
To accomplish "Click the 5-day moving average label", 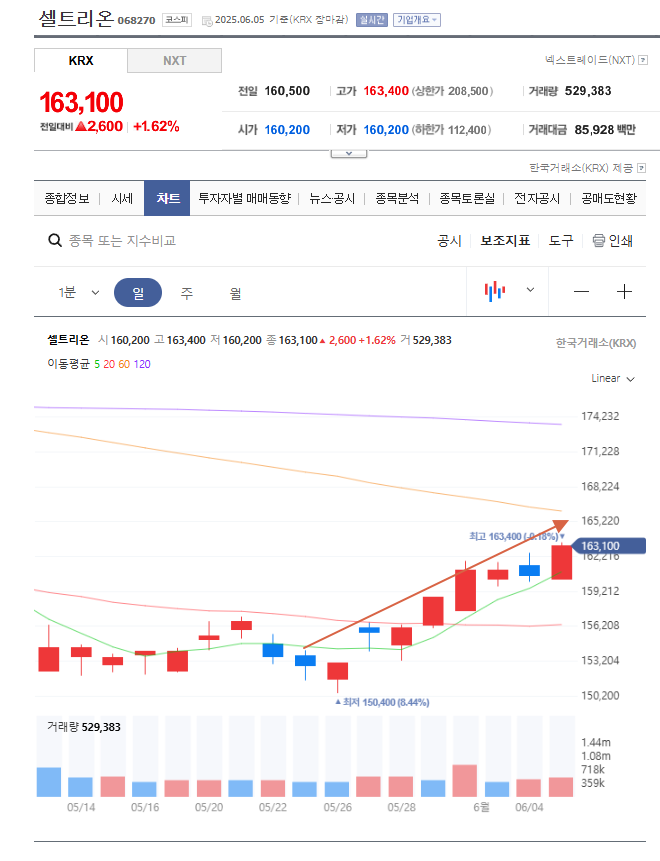I will (97, 364).
